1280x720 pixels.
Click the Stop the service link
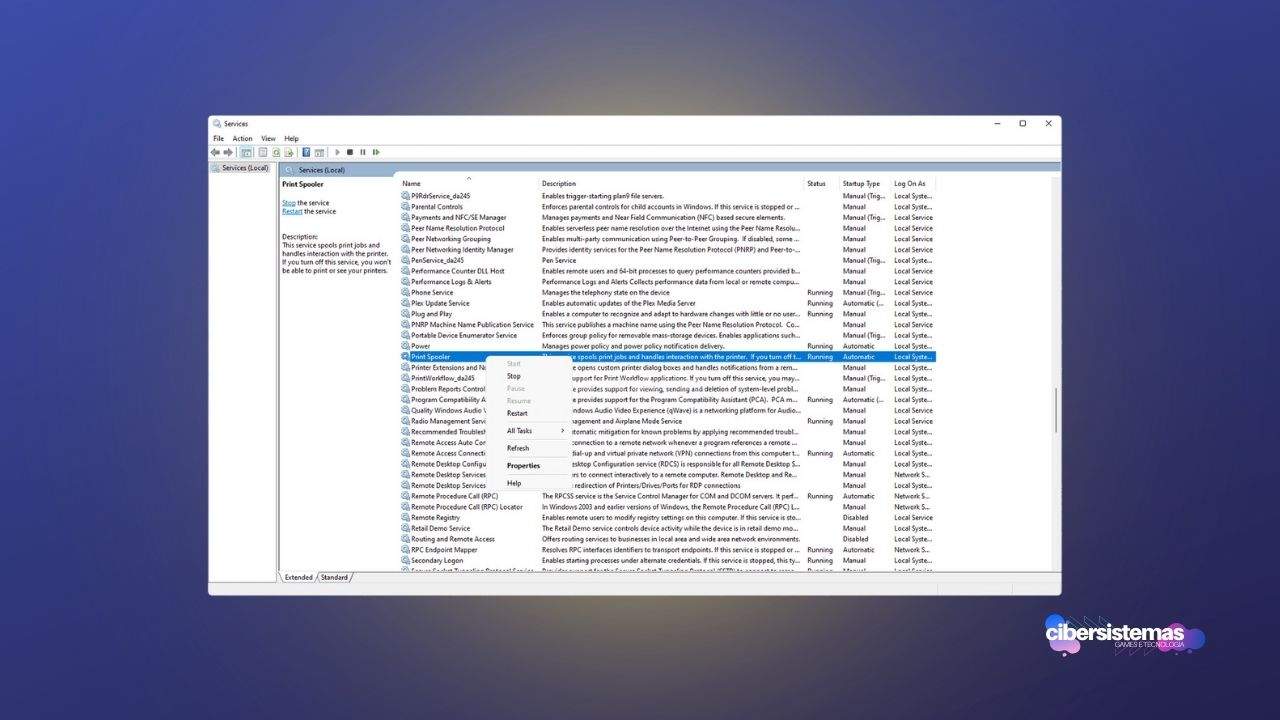pyautogui.click(x=288, y=203)
